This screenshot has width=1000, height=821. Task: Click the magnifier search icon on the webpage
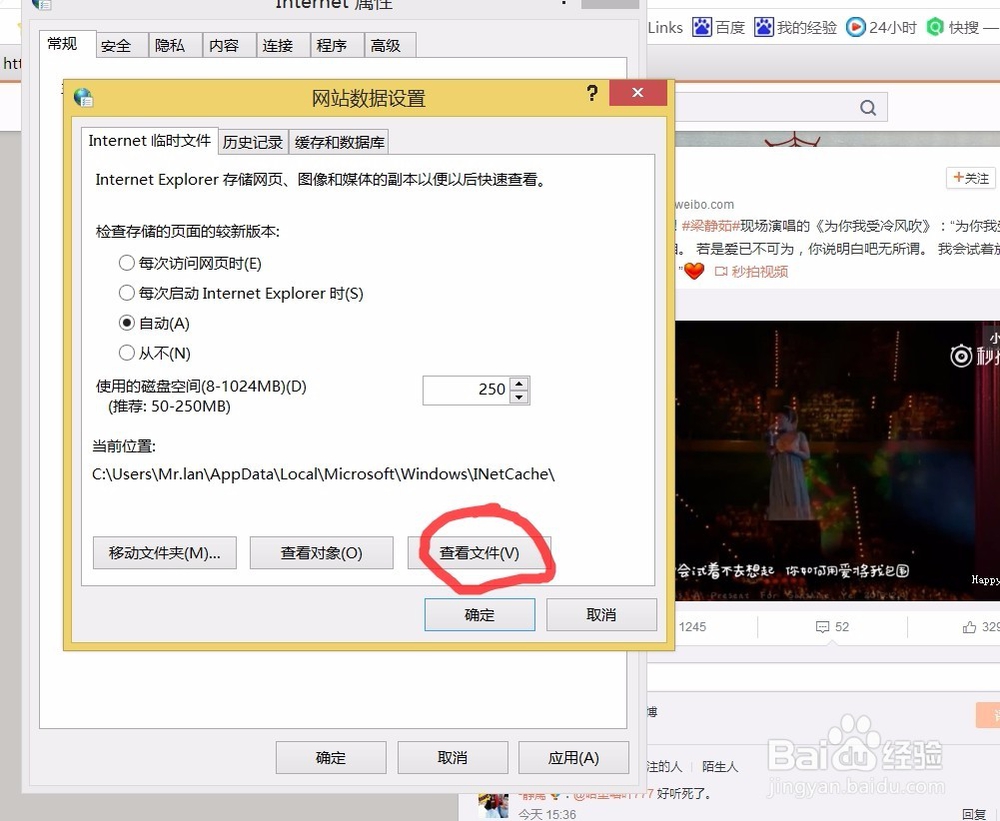click(x=866, y=106)
